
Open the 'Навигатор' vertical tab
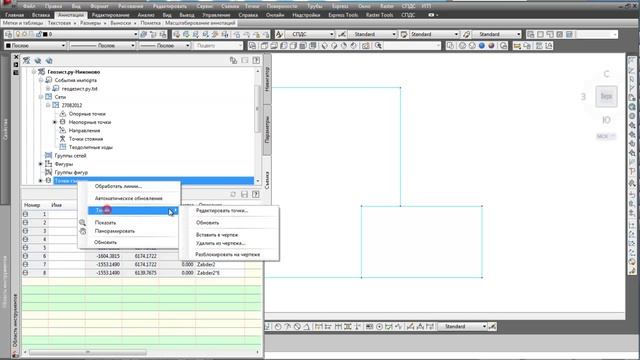(x=267, y=80)
